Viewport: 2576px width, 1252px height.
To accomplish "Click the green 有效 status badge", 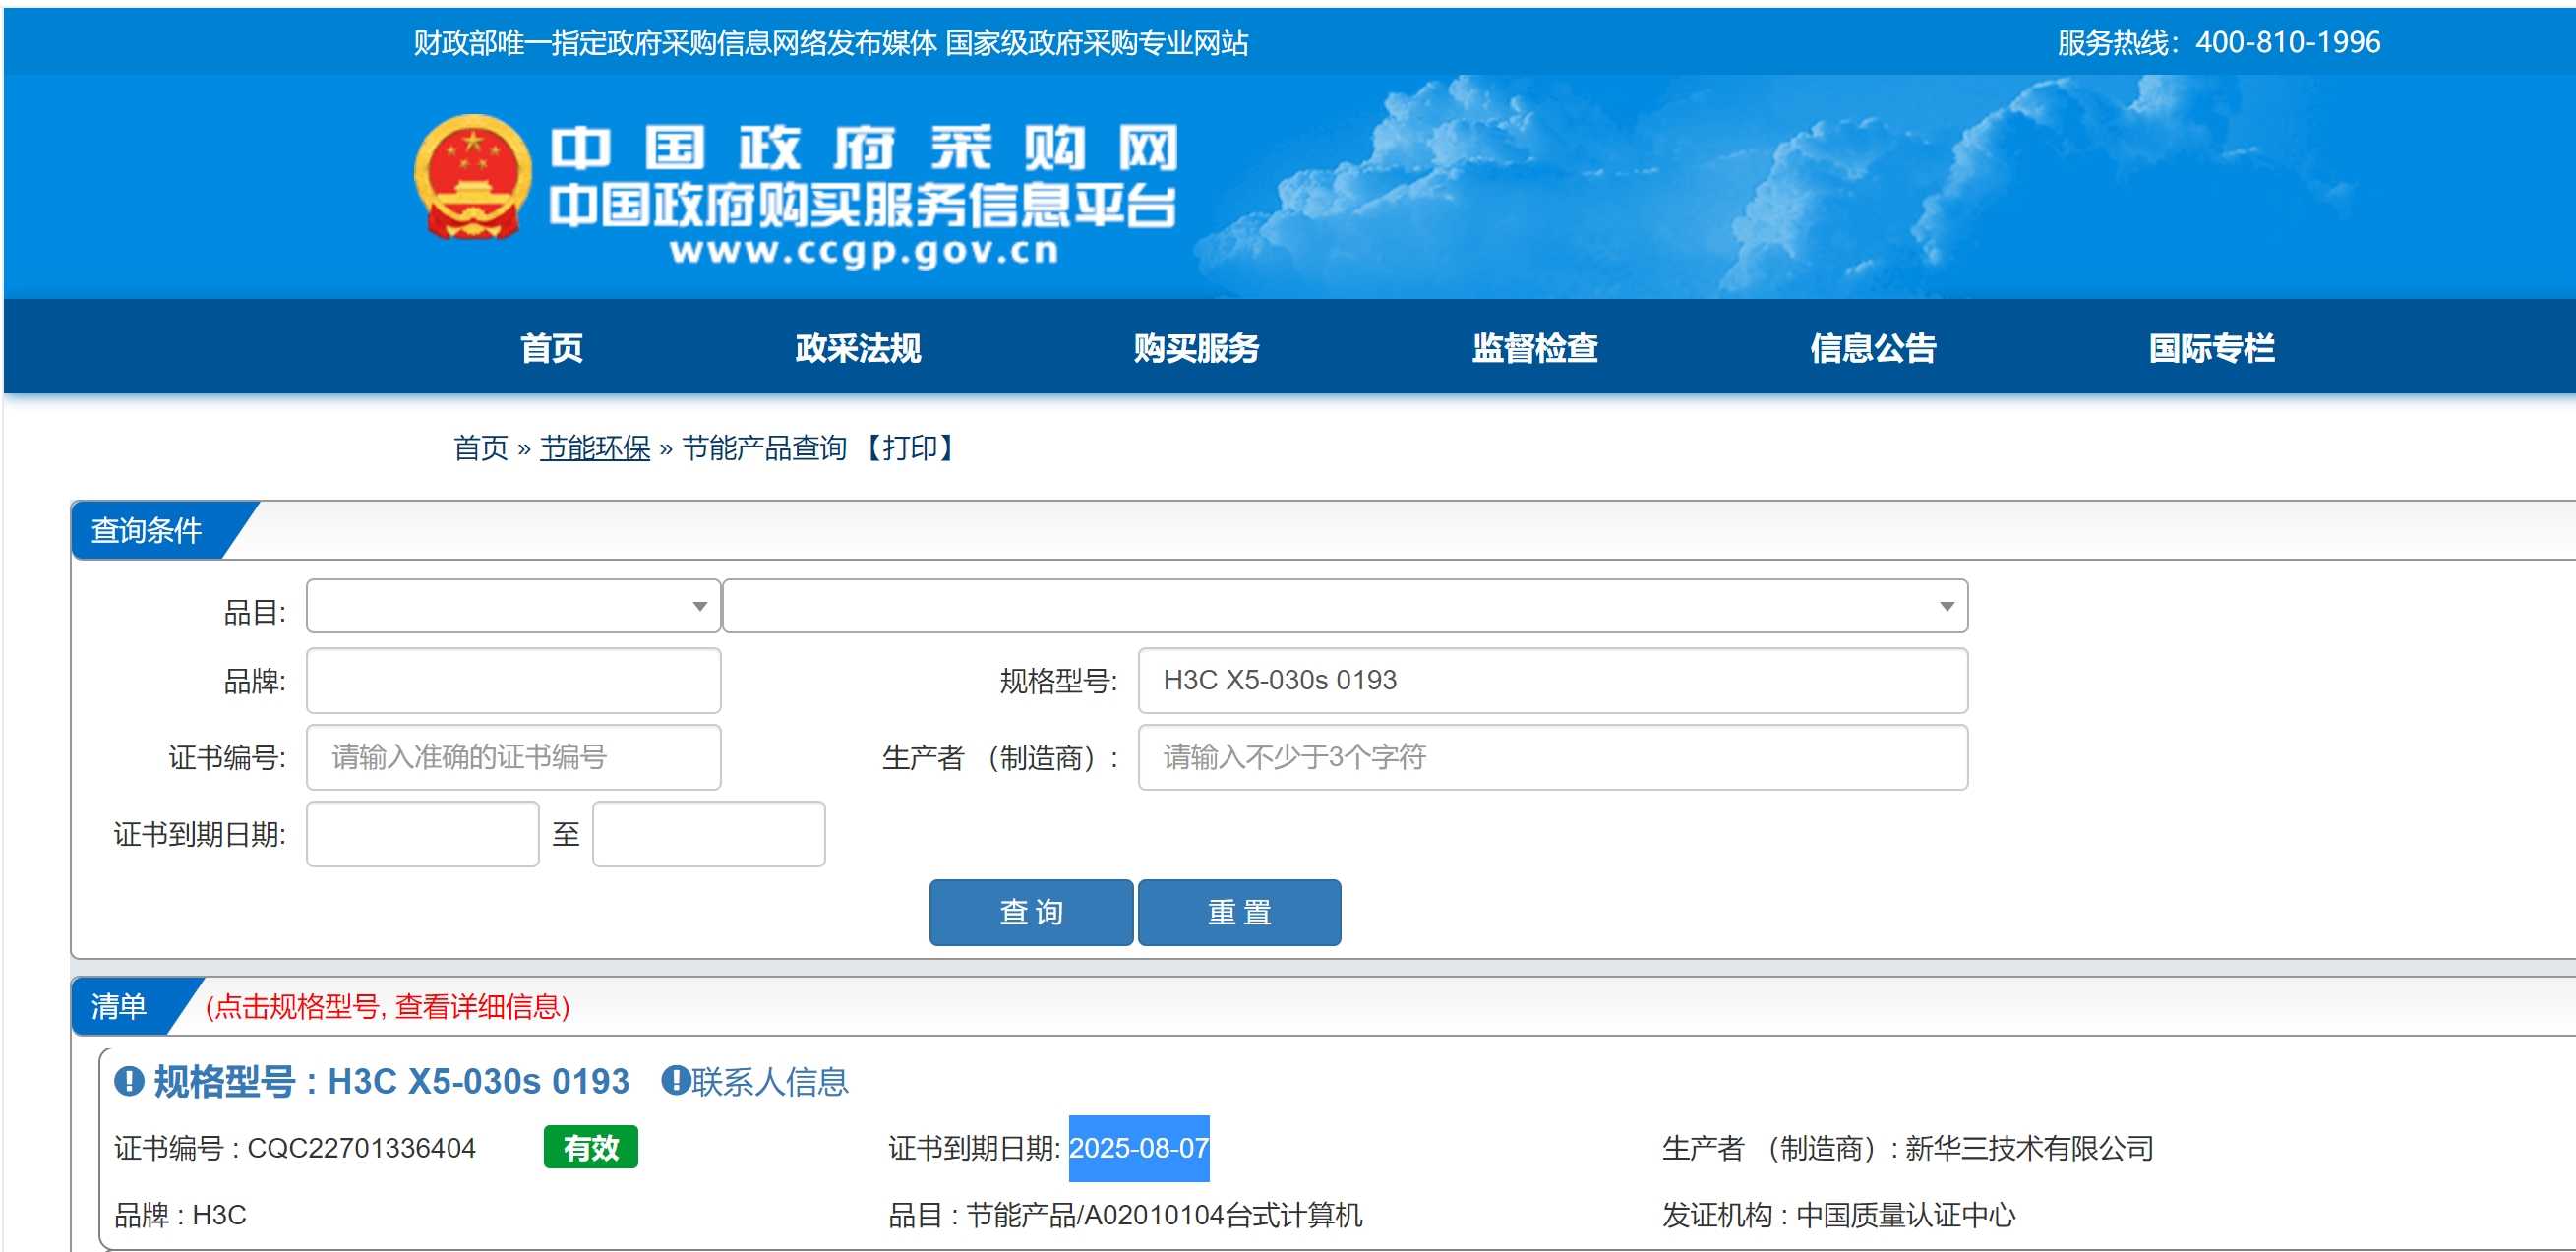I will [x=590, y=1147].
